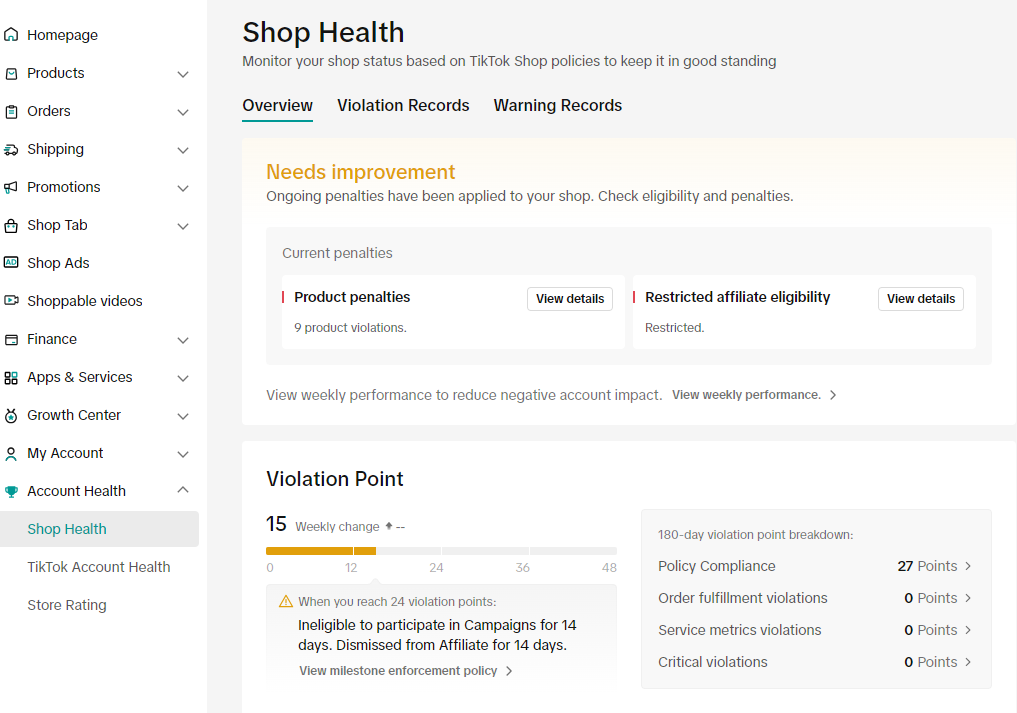Open the Warning Records tab
Viewport: 1017px width, 713px height.
point(557,105)
